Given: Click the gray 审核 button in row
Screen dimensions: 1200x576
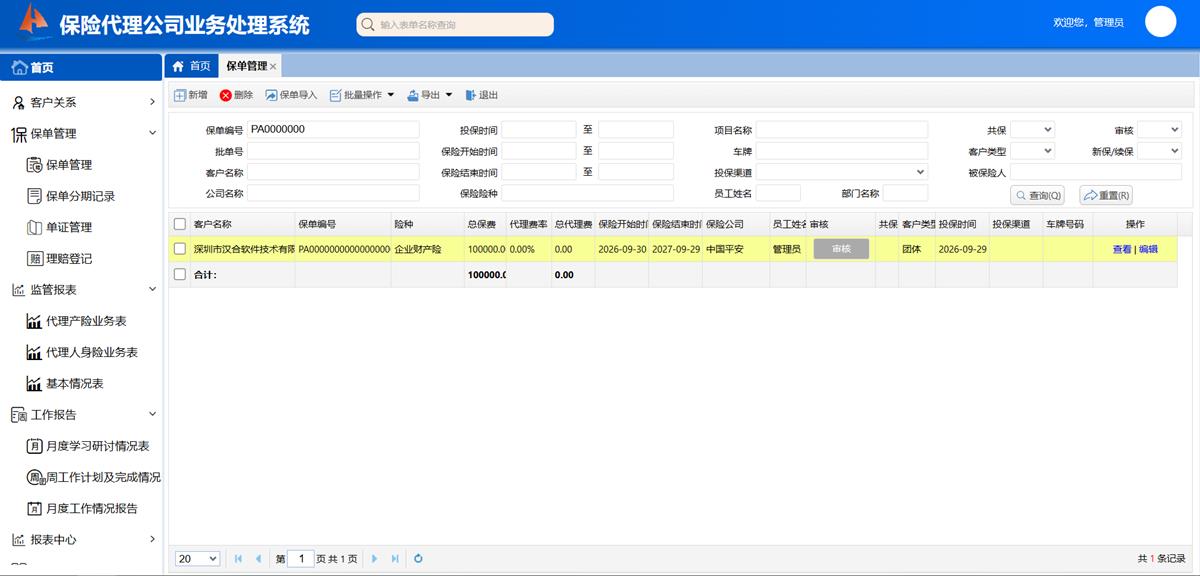Looking at the screenshot, I should click(841, 249).
